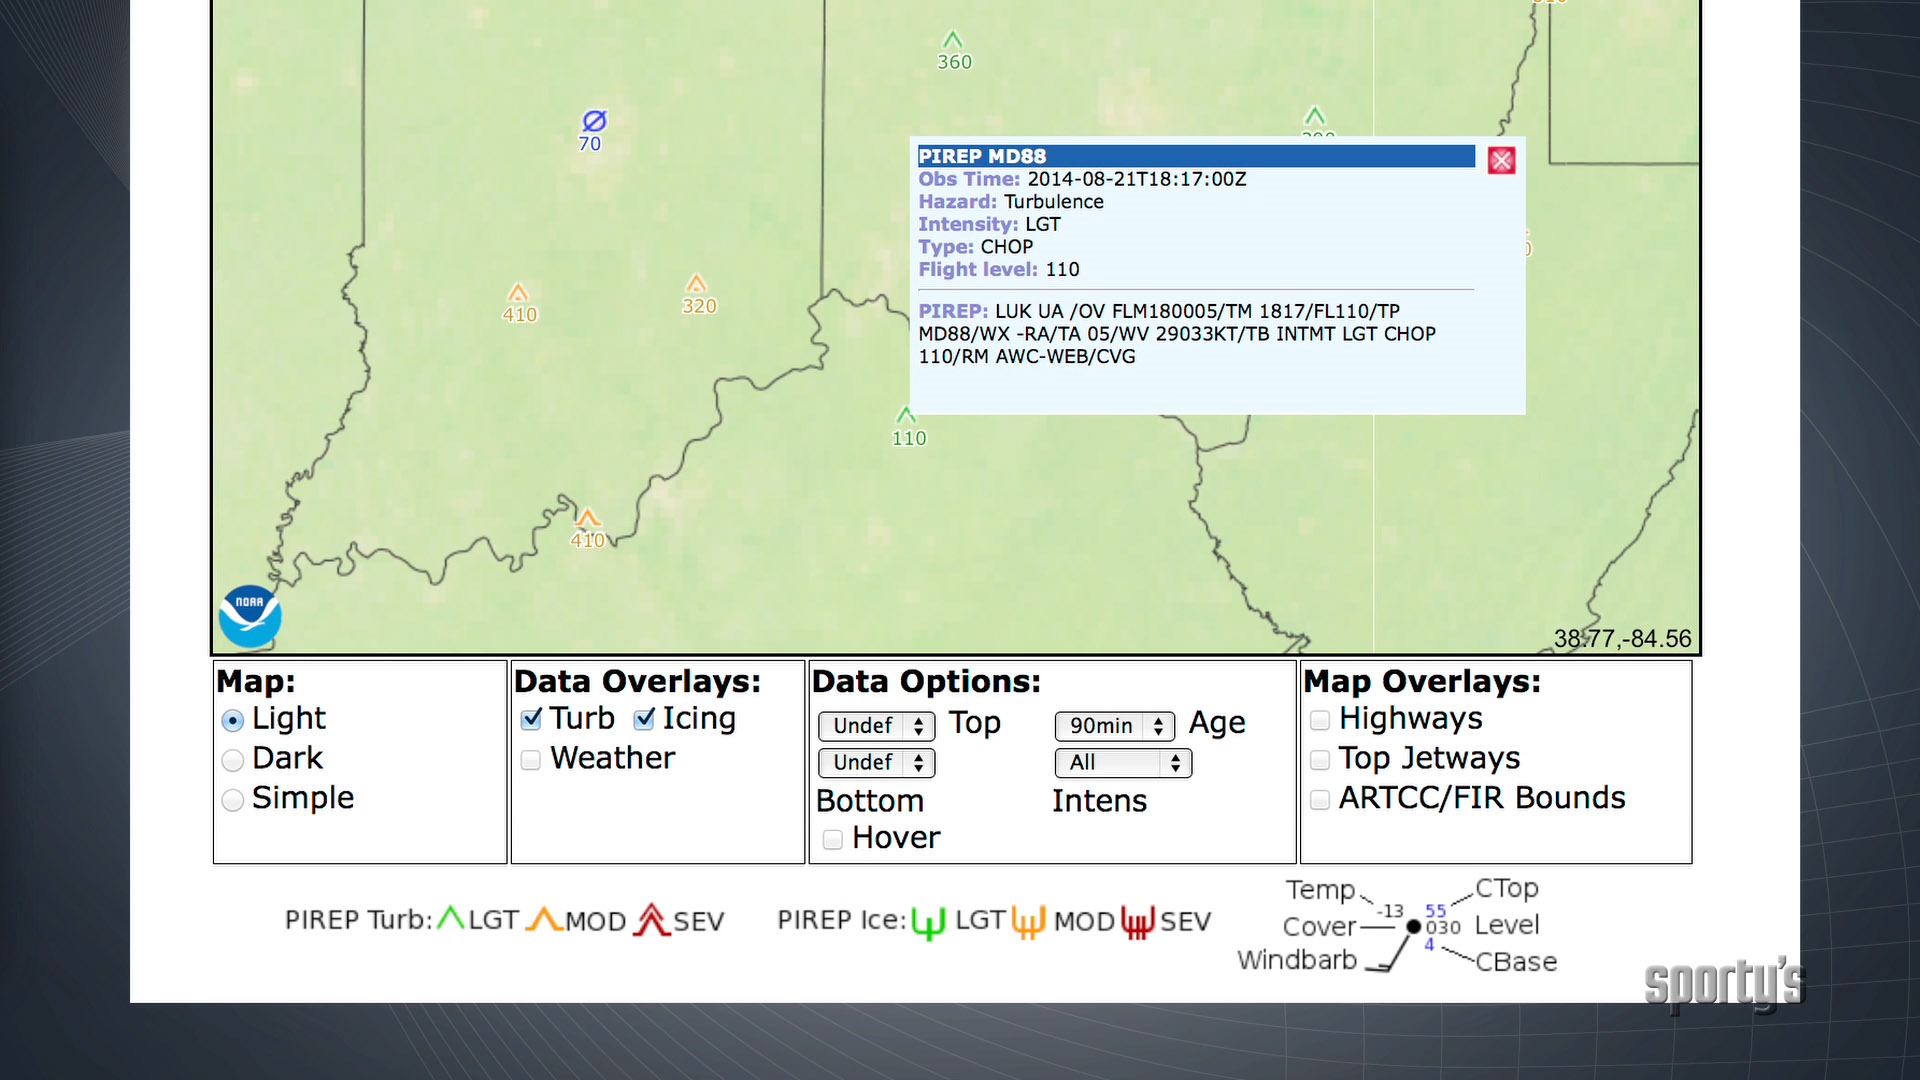Check the Highways map overlay
The width and height of the screenshot is (1920, 1080).
click(x=1320, y=719)
